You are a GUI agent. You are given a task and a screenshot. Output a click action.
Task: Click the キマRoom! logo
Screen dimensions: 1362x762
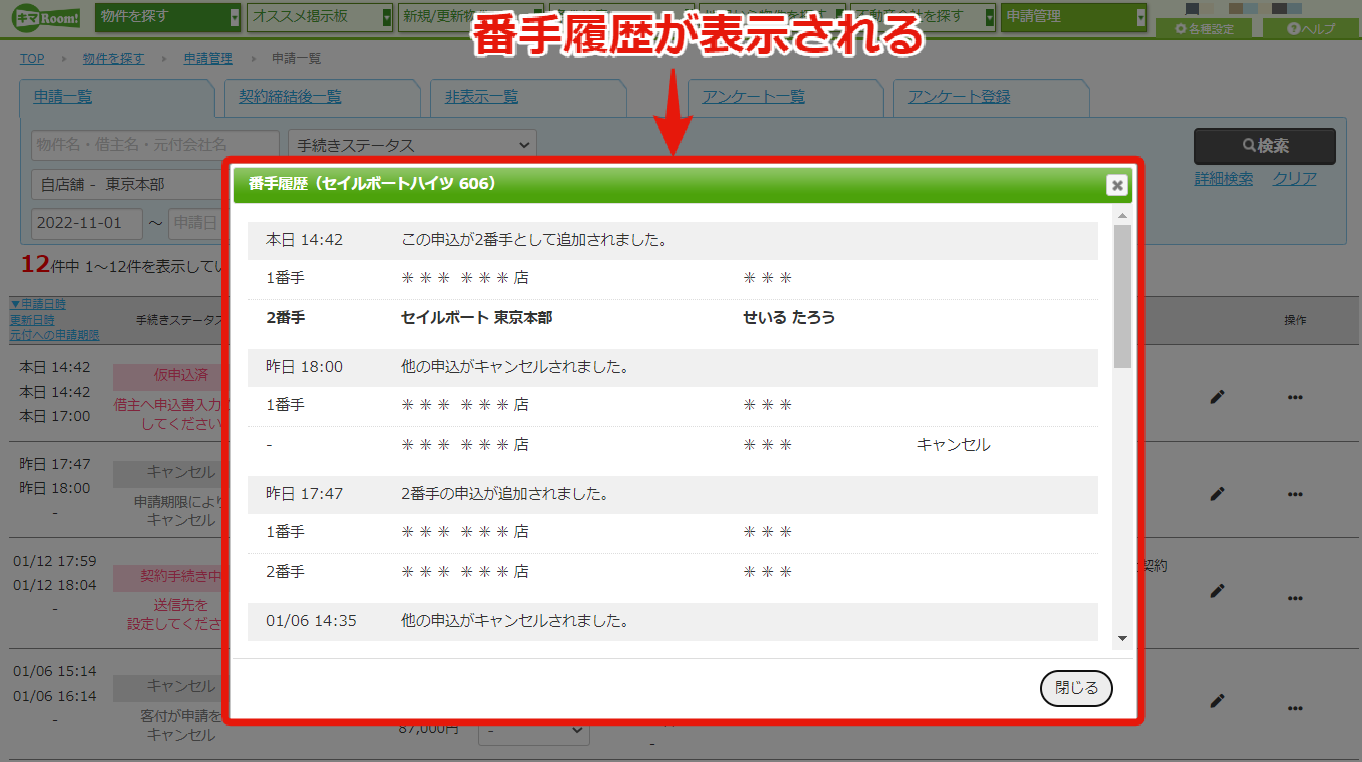click(x=46, y=17)
